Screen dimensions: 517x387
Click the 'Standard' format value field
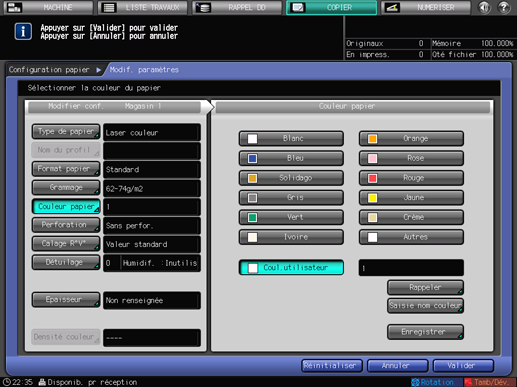152,170
